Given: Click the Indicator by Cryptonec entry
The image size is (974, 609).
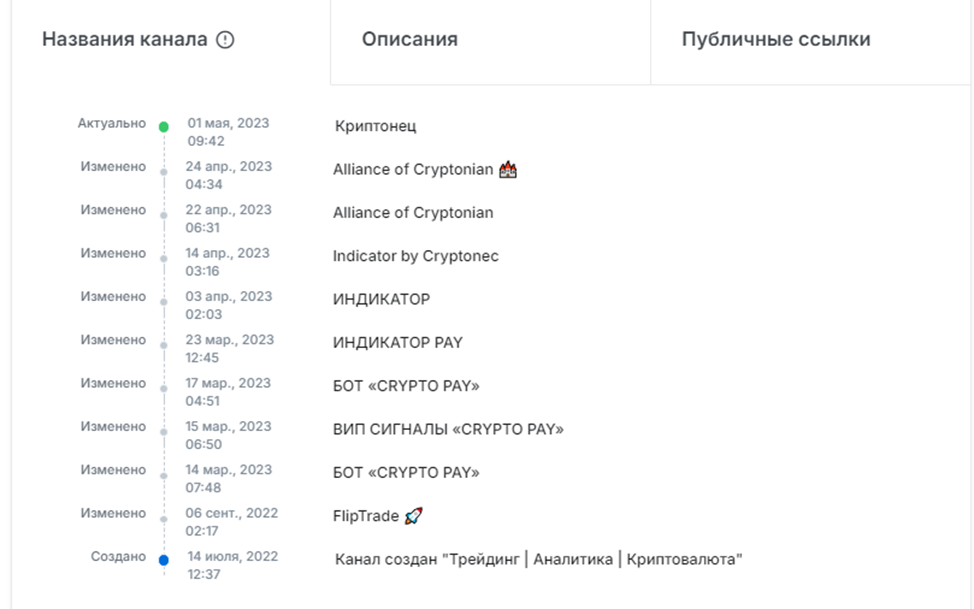Looking at the screenshot, I should coord(414,256).
